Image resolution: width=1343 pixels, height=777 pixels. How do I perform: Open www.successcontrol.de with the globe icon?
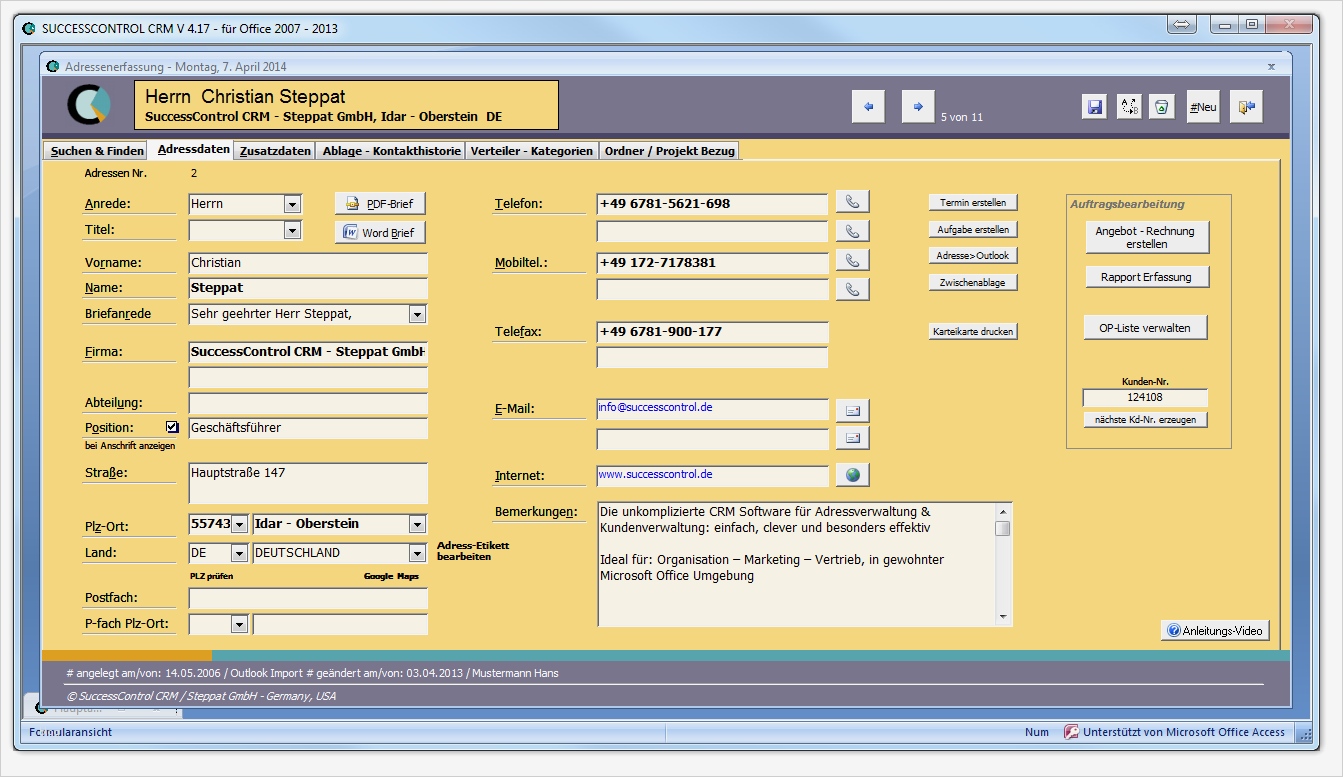(852, 474)
